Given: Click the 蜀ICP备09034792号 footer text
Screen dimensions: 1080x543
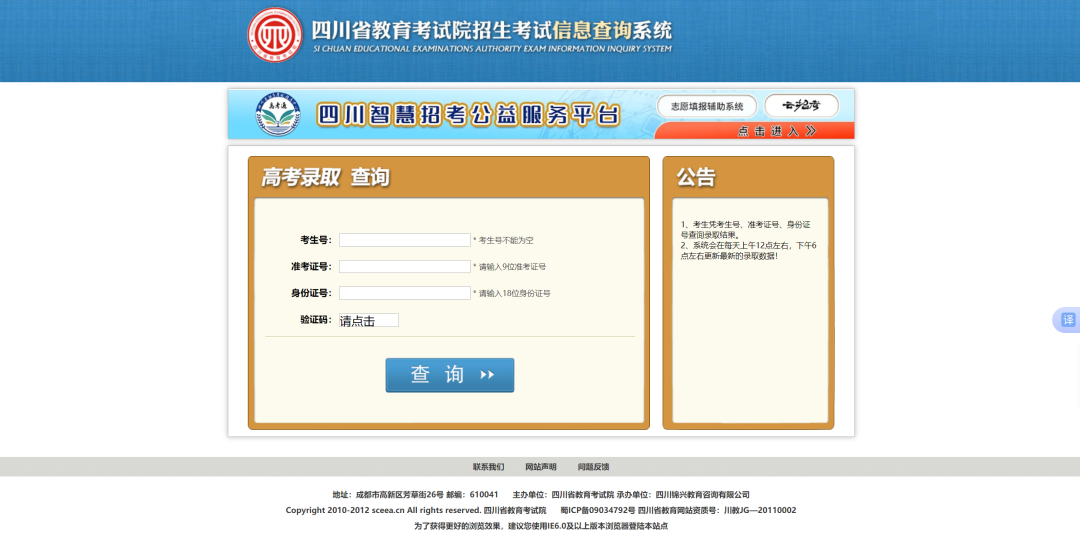Looking at the screenshot, I should pos(598,511).
